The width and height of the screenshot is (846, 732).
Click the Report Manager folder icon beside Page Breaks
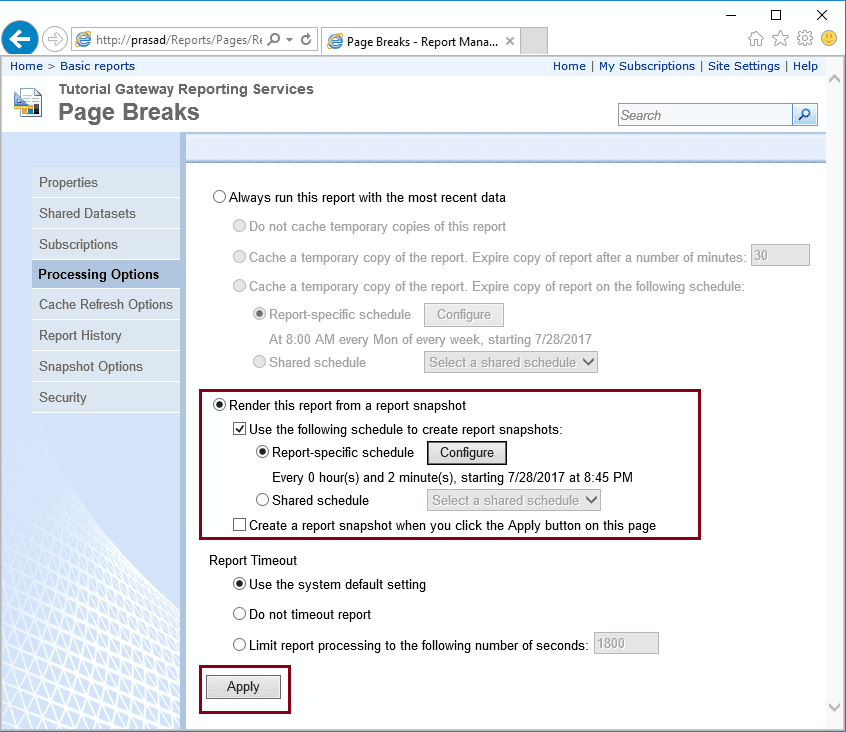(27, 102)
